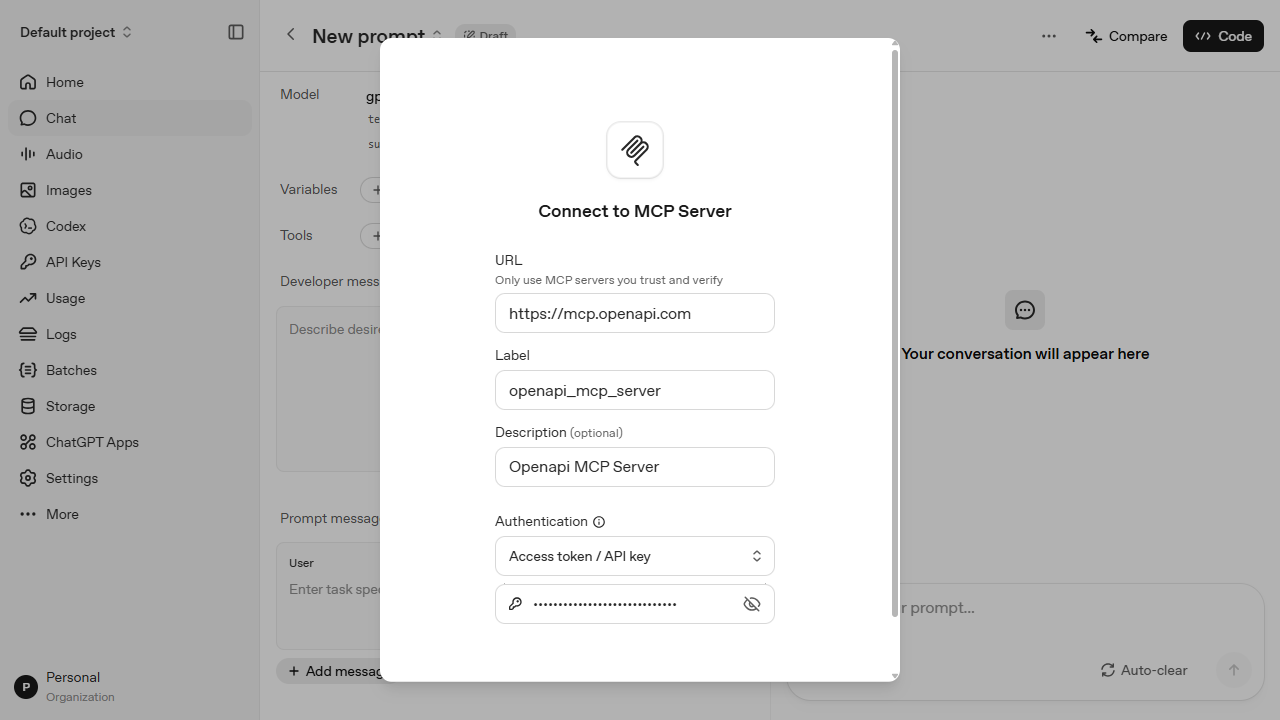Click the Description input field
Screen dimensions: 1280x720
635,467
